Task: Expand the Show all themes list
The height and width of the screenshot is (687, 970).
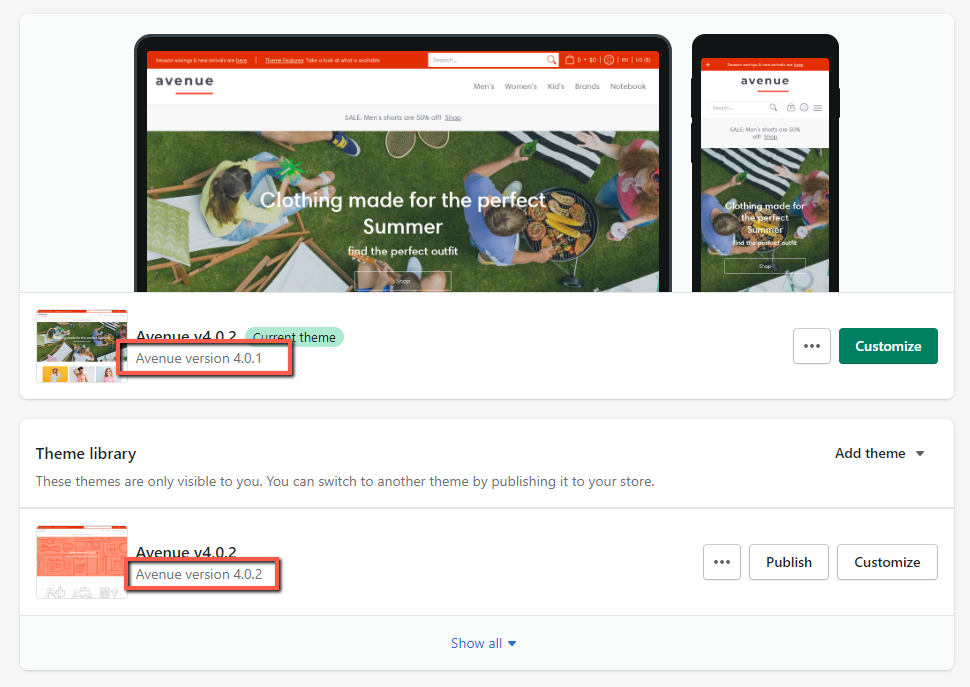Action: point(483,643)
